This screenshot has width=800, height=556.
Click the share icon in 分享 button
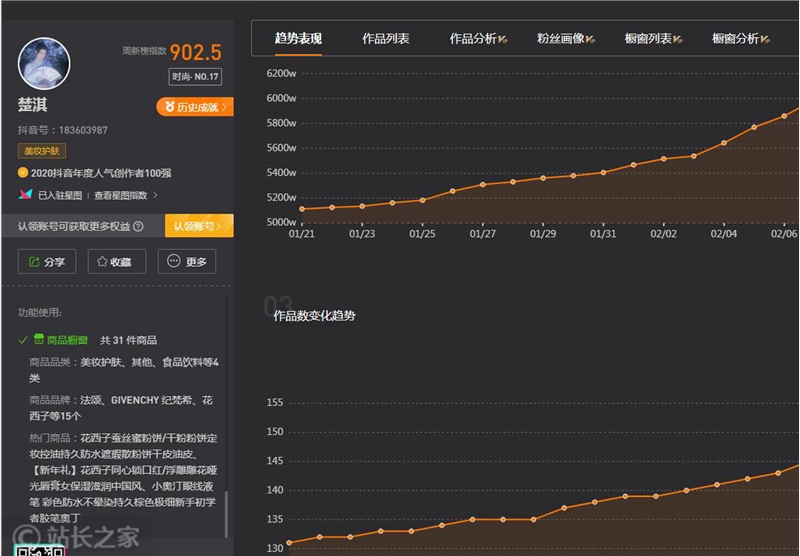tap(34, 262)
